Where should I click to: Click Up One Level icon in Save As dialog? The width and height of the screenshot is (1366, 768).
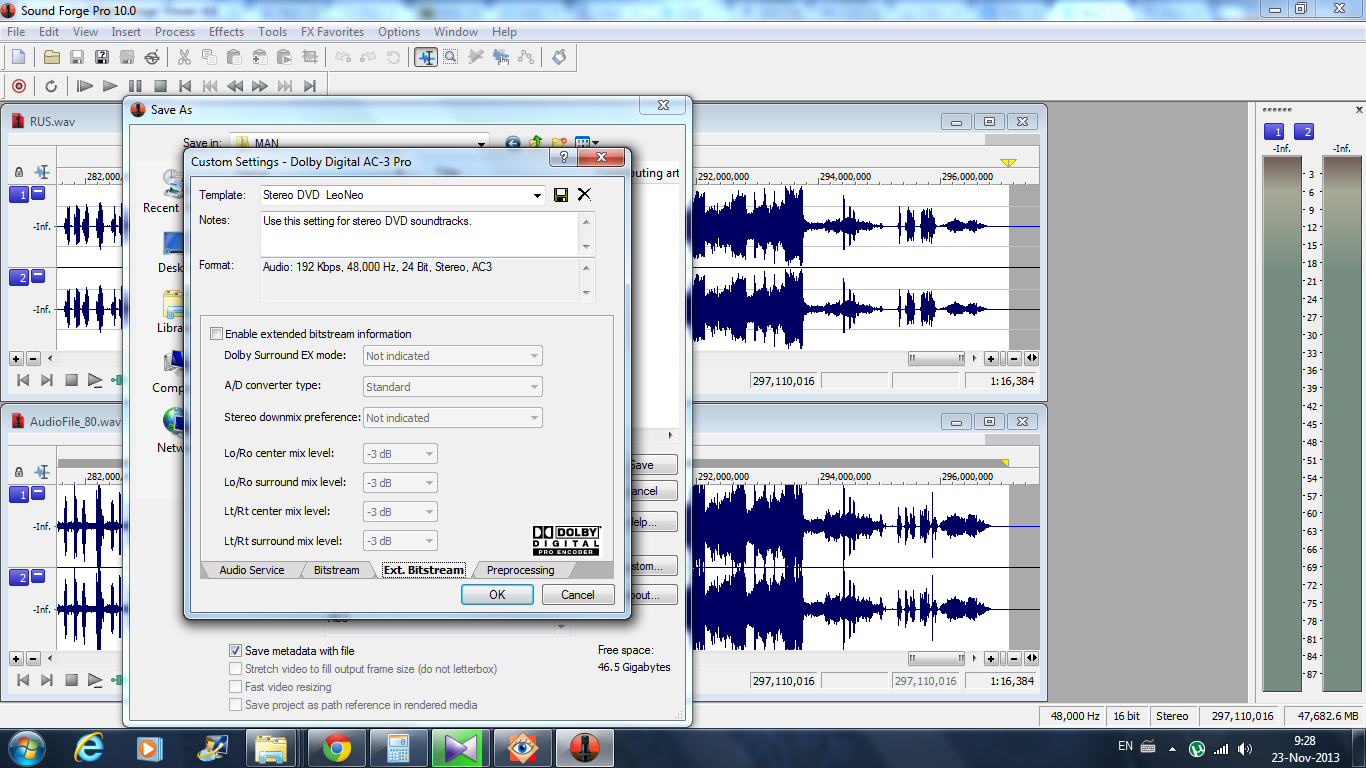point(536,144)
